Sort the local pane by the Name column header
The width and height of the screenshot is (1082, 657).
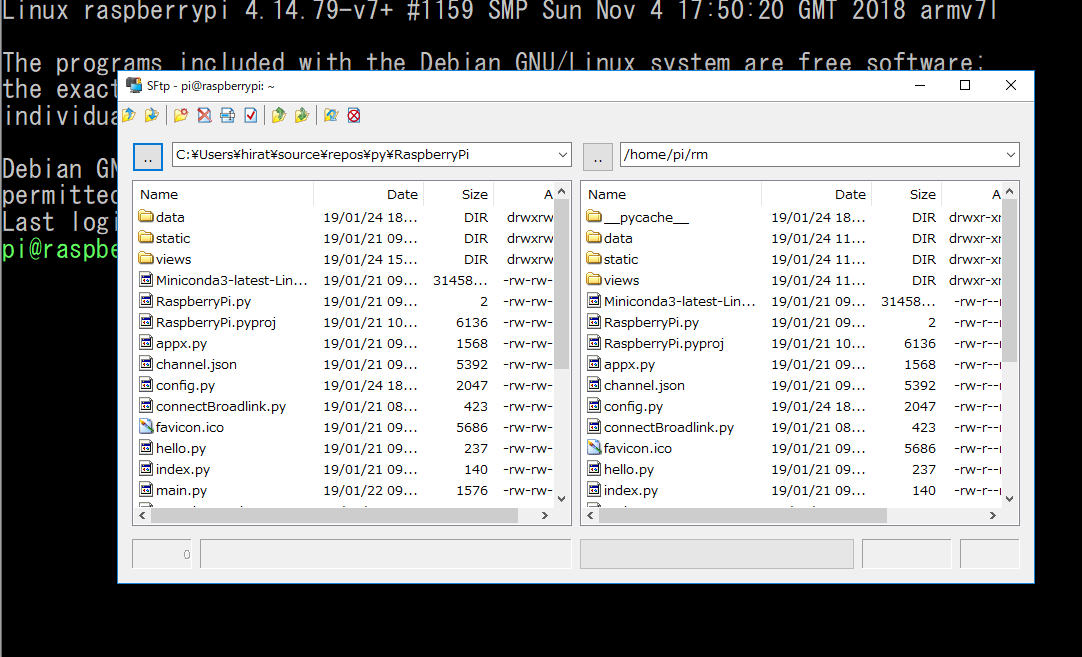pyautogui.click(x=224, y=195)
